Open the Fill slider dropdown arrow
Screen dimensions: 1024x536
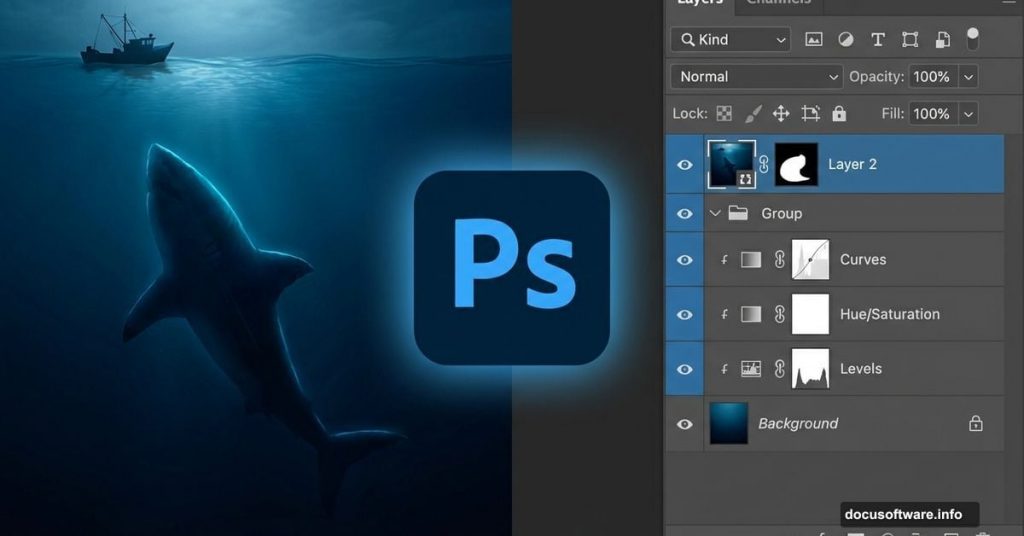(x=968, y=114)
